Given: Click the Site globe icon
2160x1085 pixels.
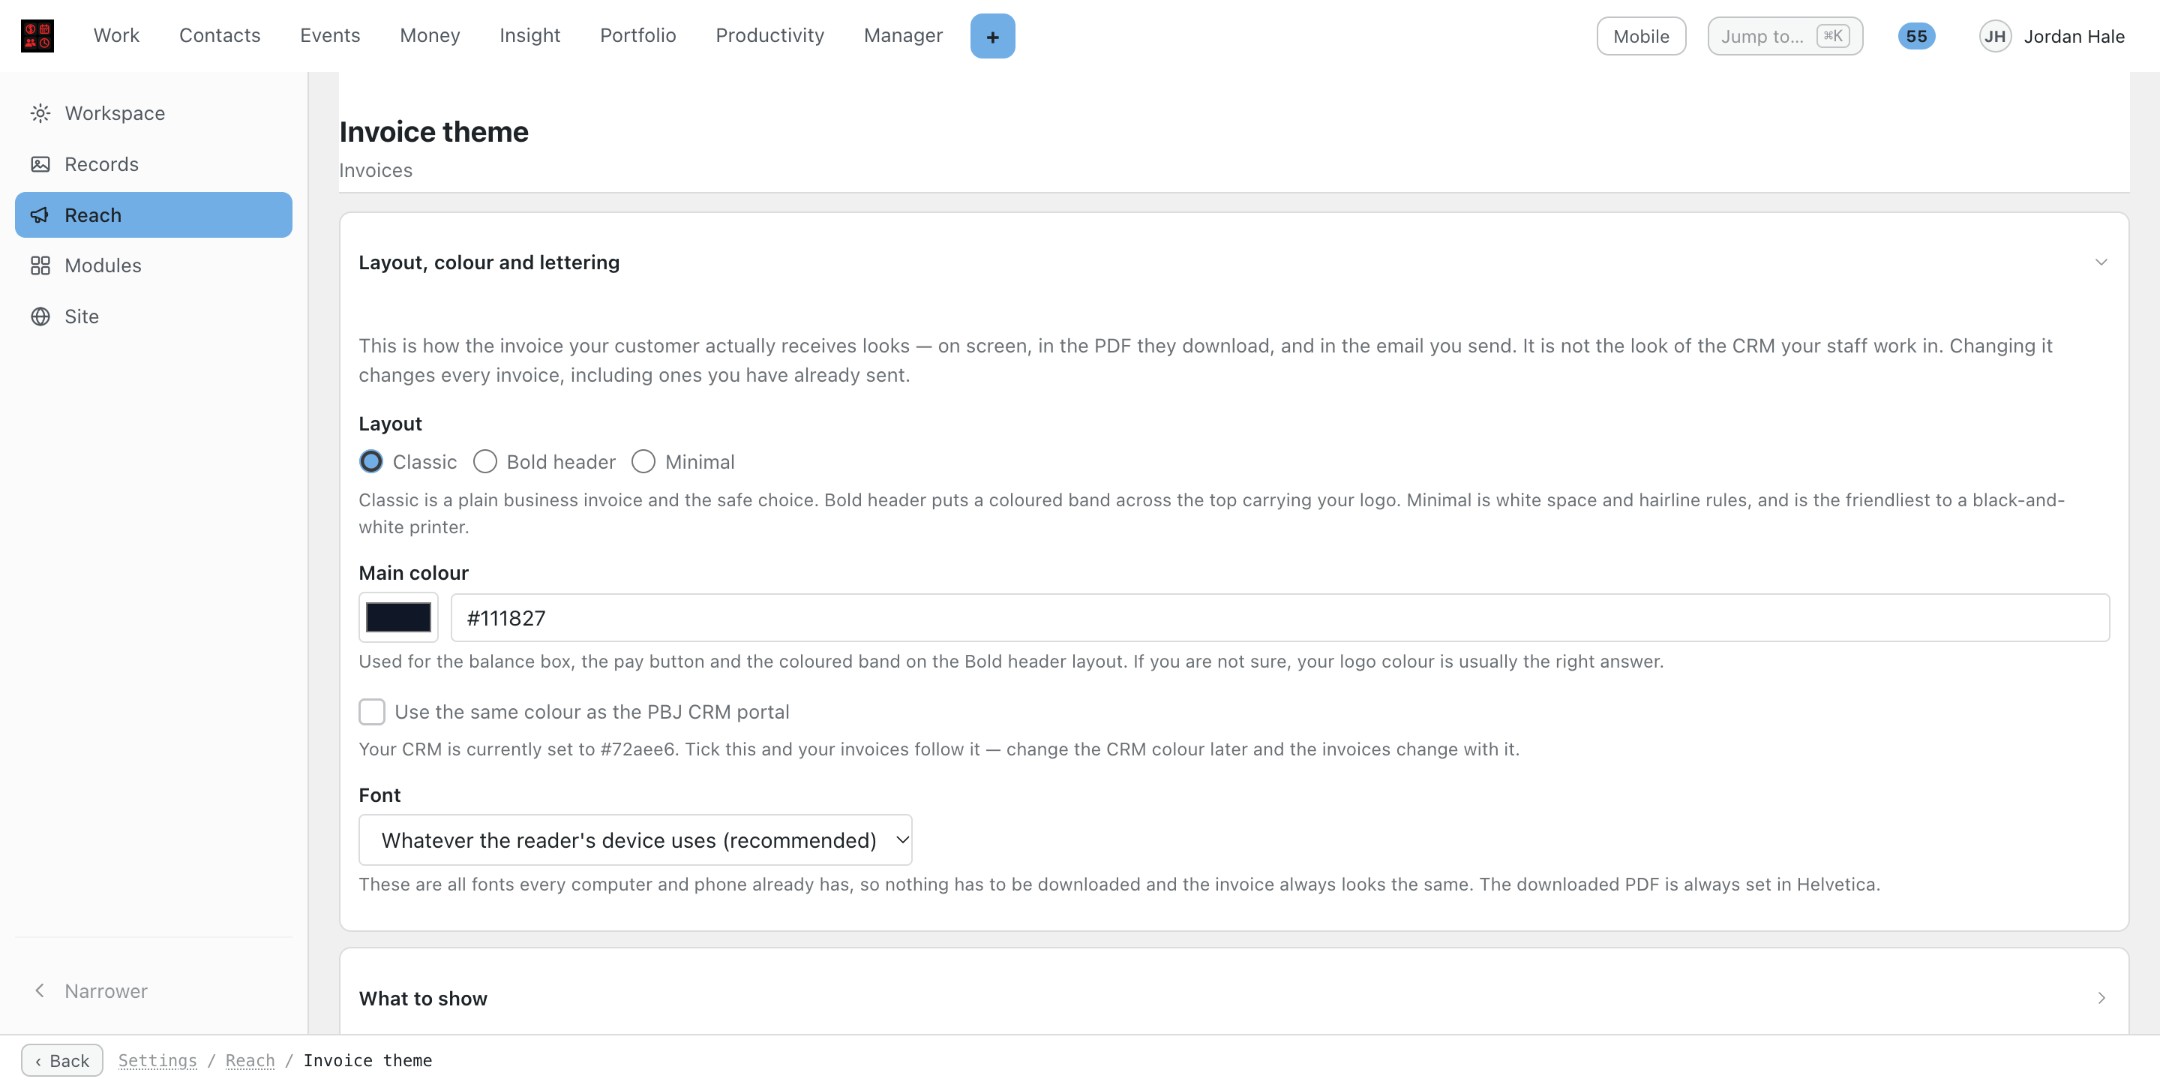Looking at the screenshot, I should (40, 317).
